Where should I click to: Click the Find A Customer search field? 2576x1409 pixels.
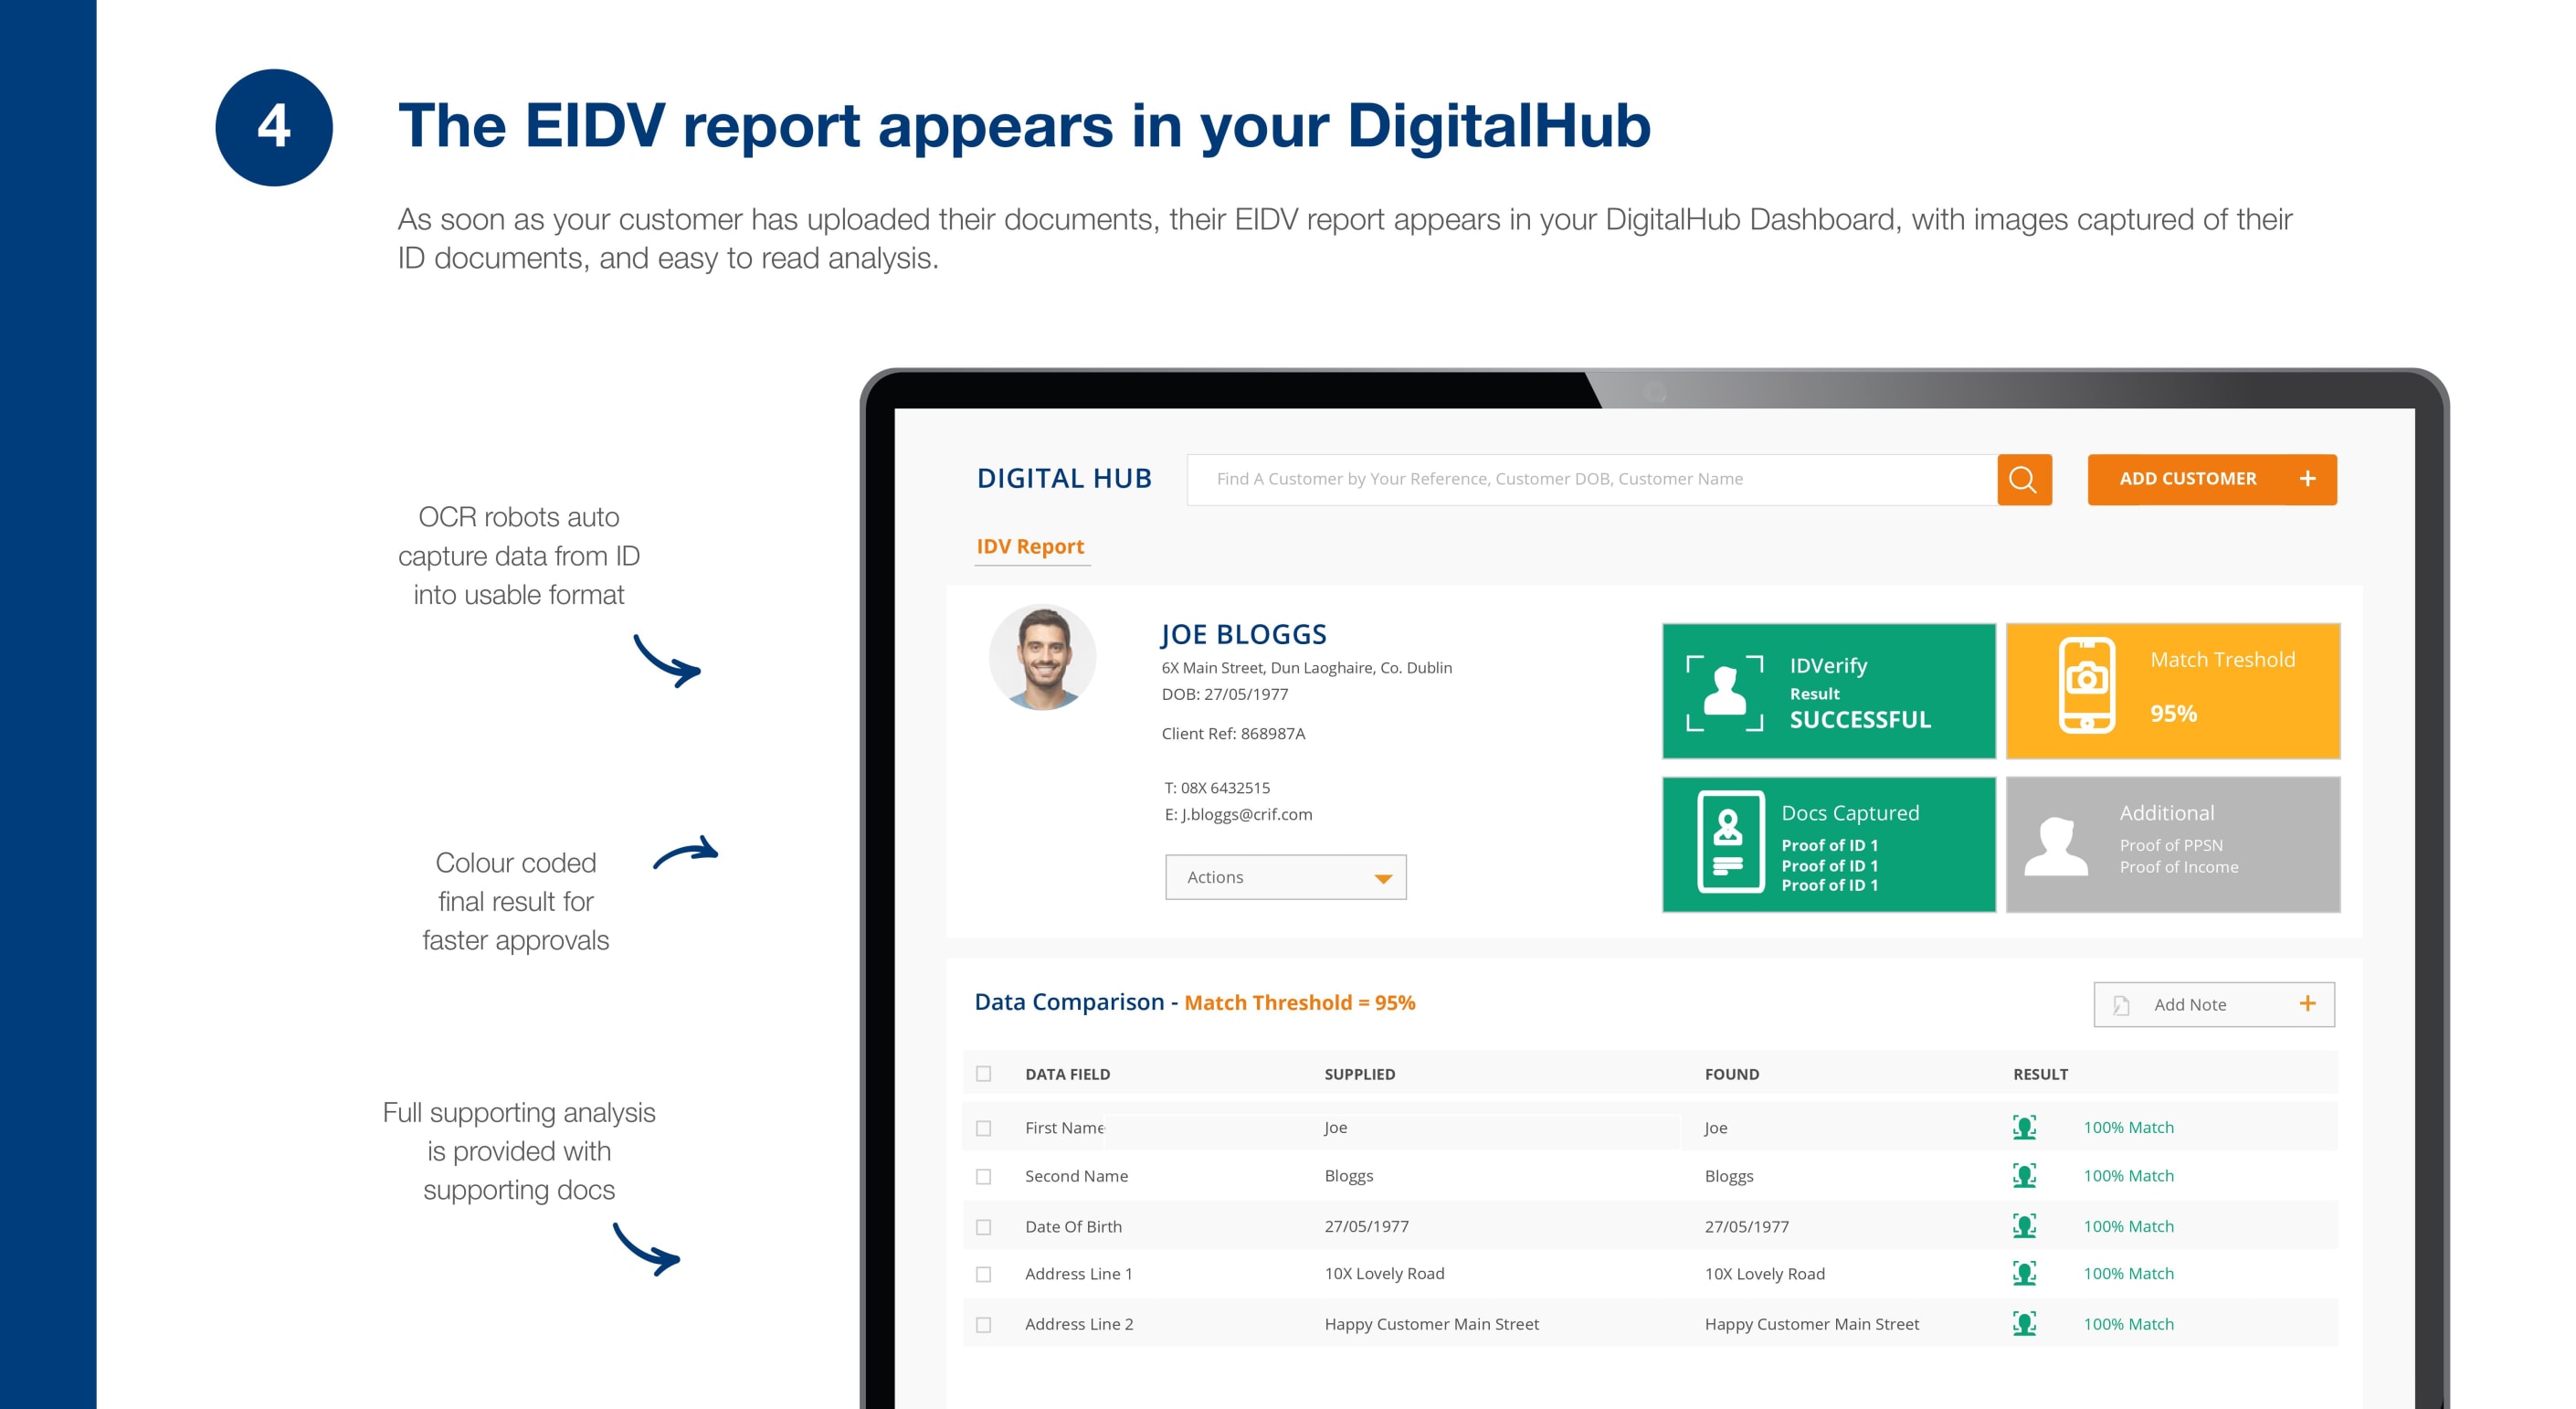1590,479
